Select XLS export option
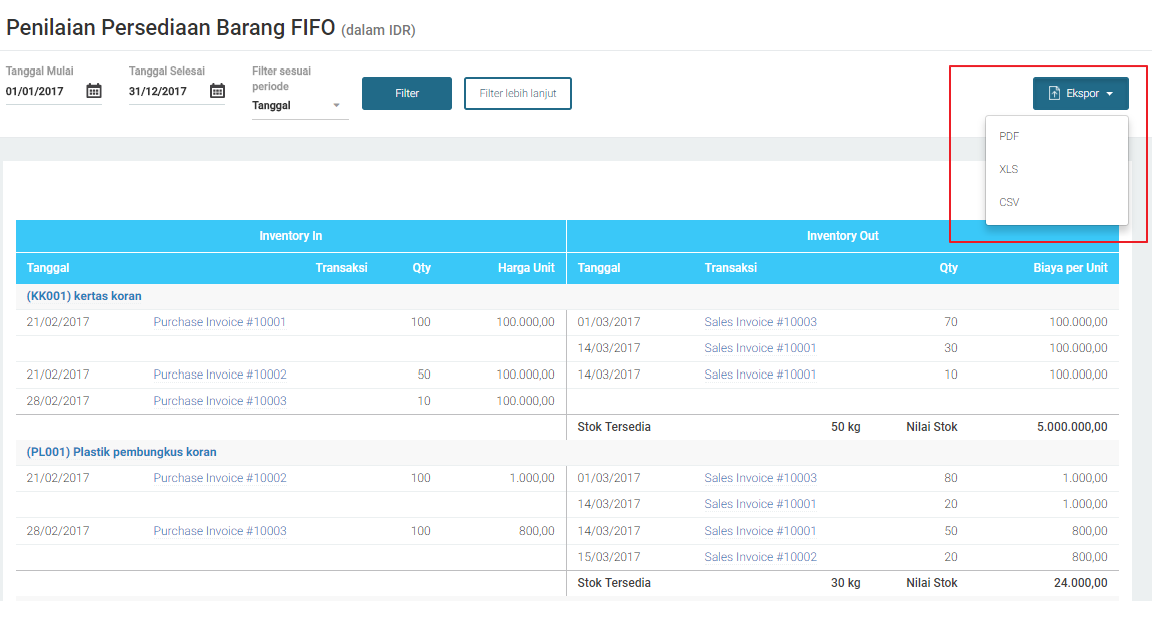This screenshot has width=1152, height=641. click(x=1009, y=169)
